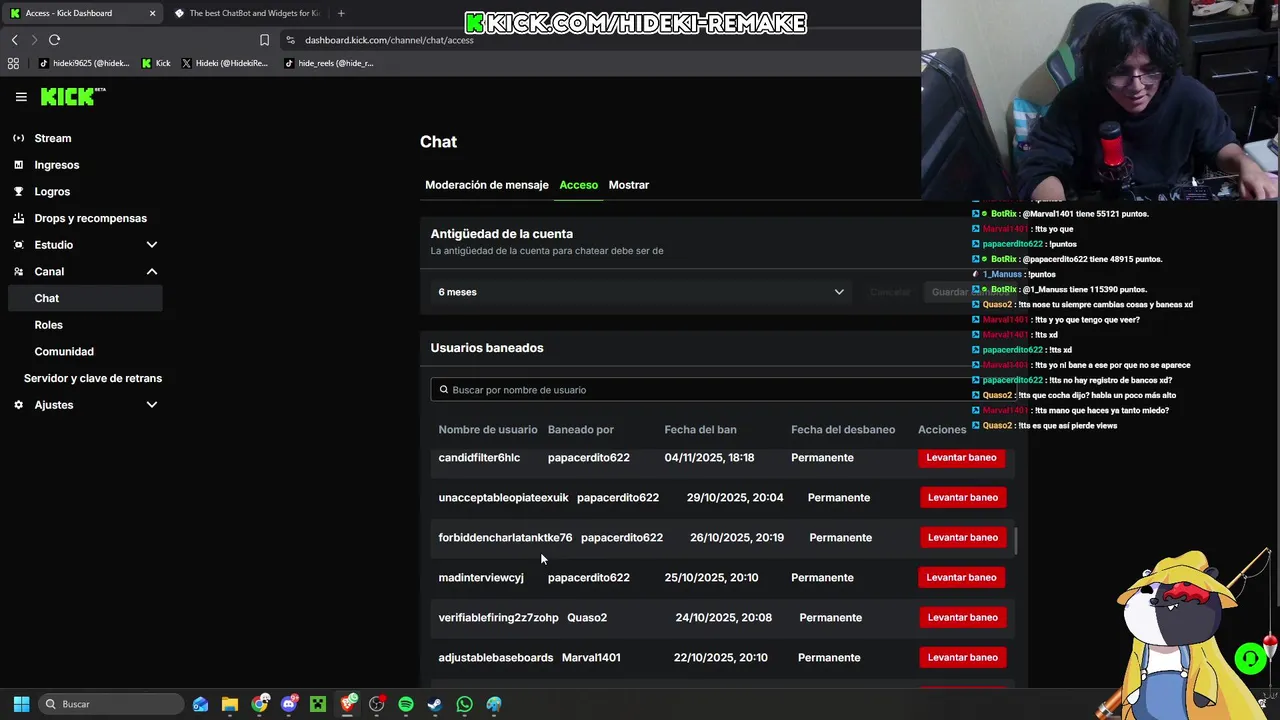
Task: Click the banned users list scrollbar
Action: pos(1016,541)
